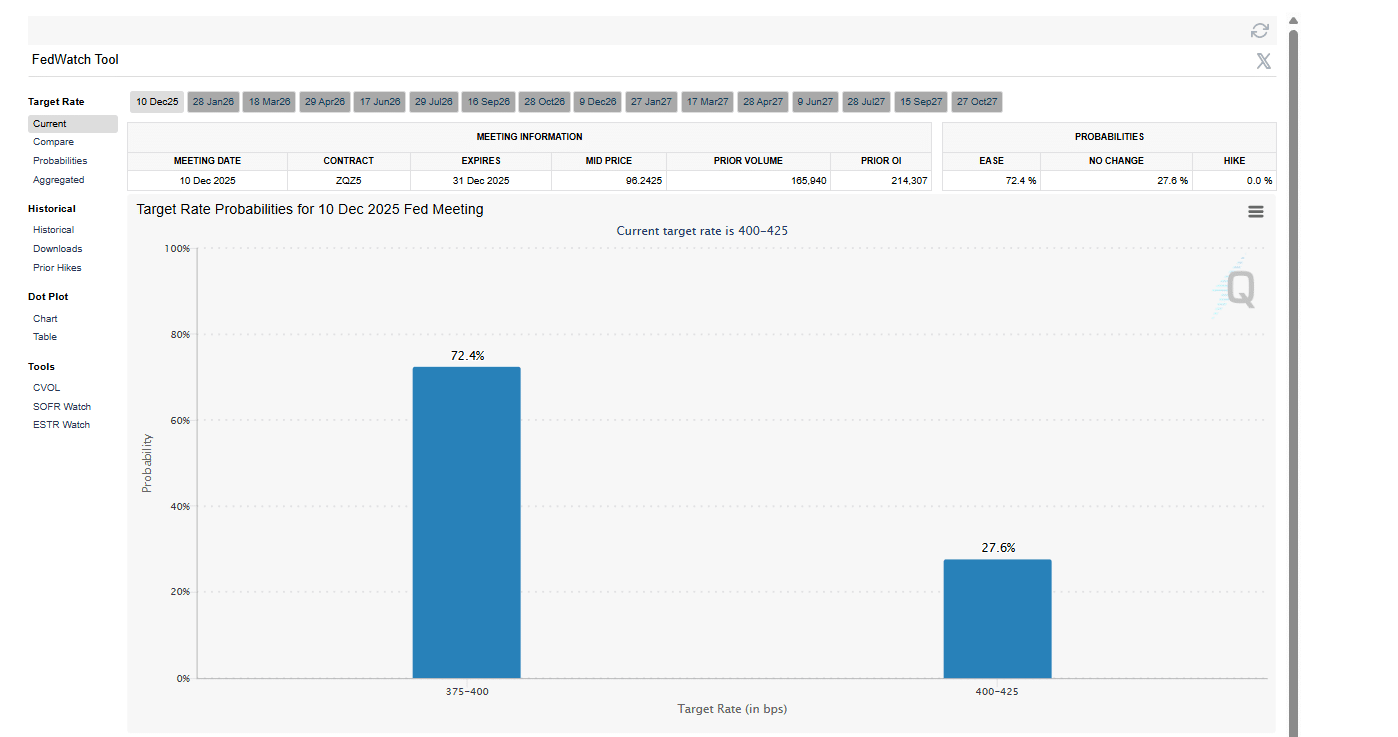The height and width of the screenshot is (737, 1398).
Task: Click the vertical page scrollbar
Action: coord(1293,380)
